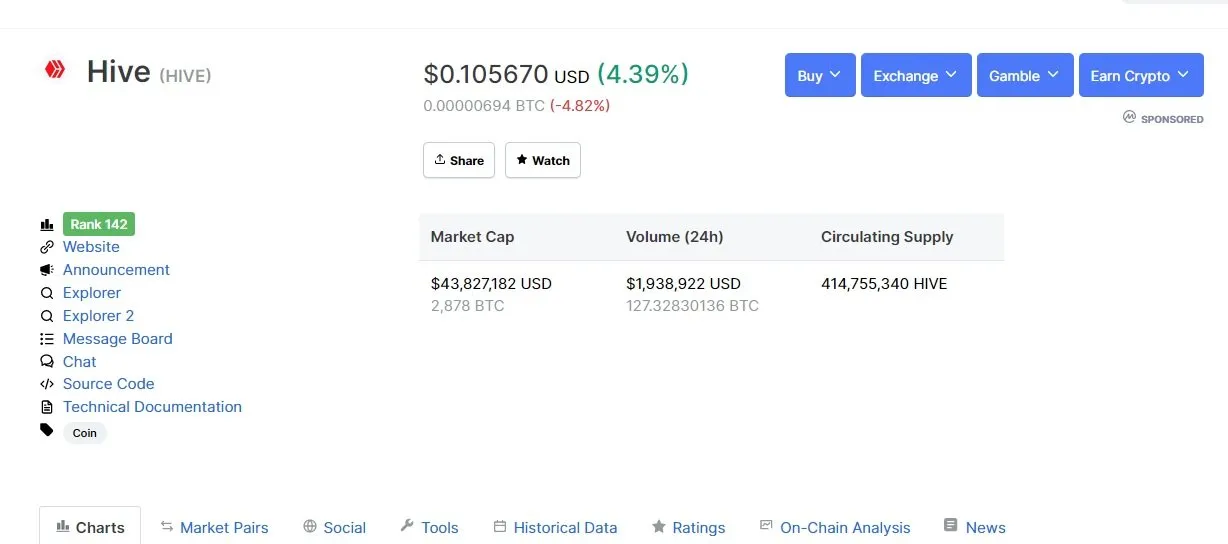The width and height of the screenshot is (1228, 544).
Task: Click the Market Cap column header
Action: click(472, 237)
